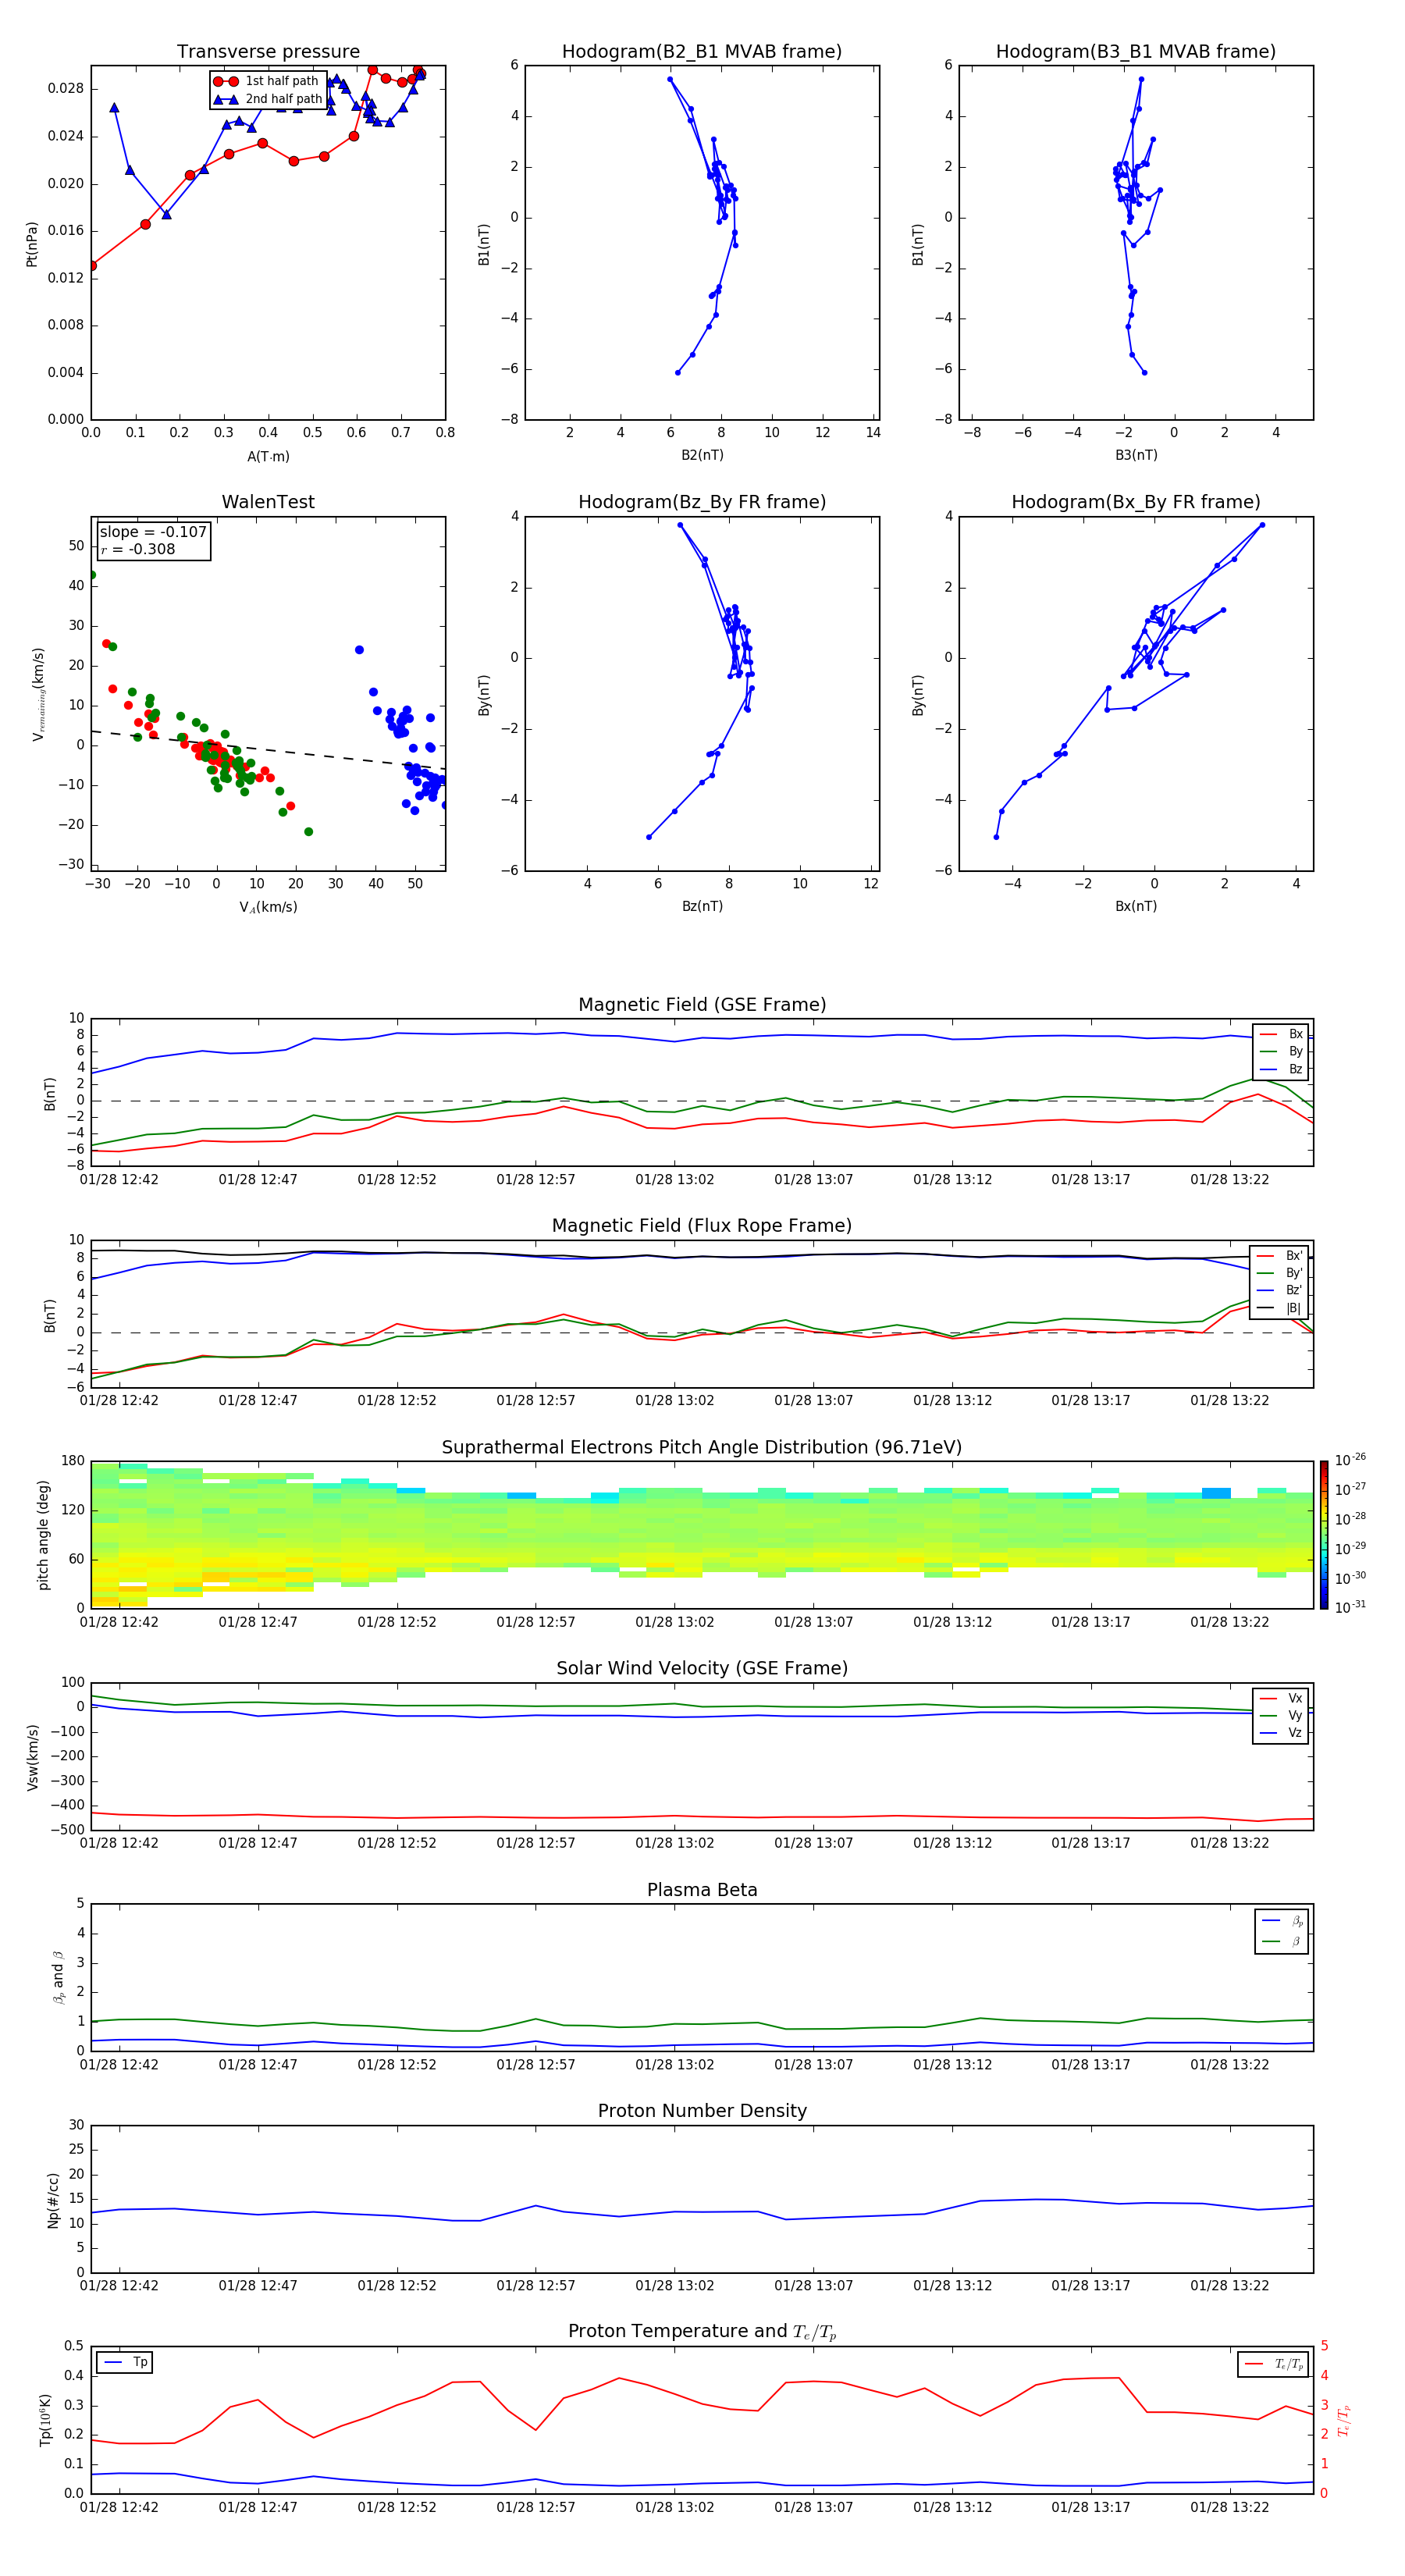Screen dimensions: 1405x2576
Task: Click the 'Transverse pressure' plot title
Action: coord(268,52)
